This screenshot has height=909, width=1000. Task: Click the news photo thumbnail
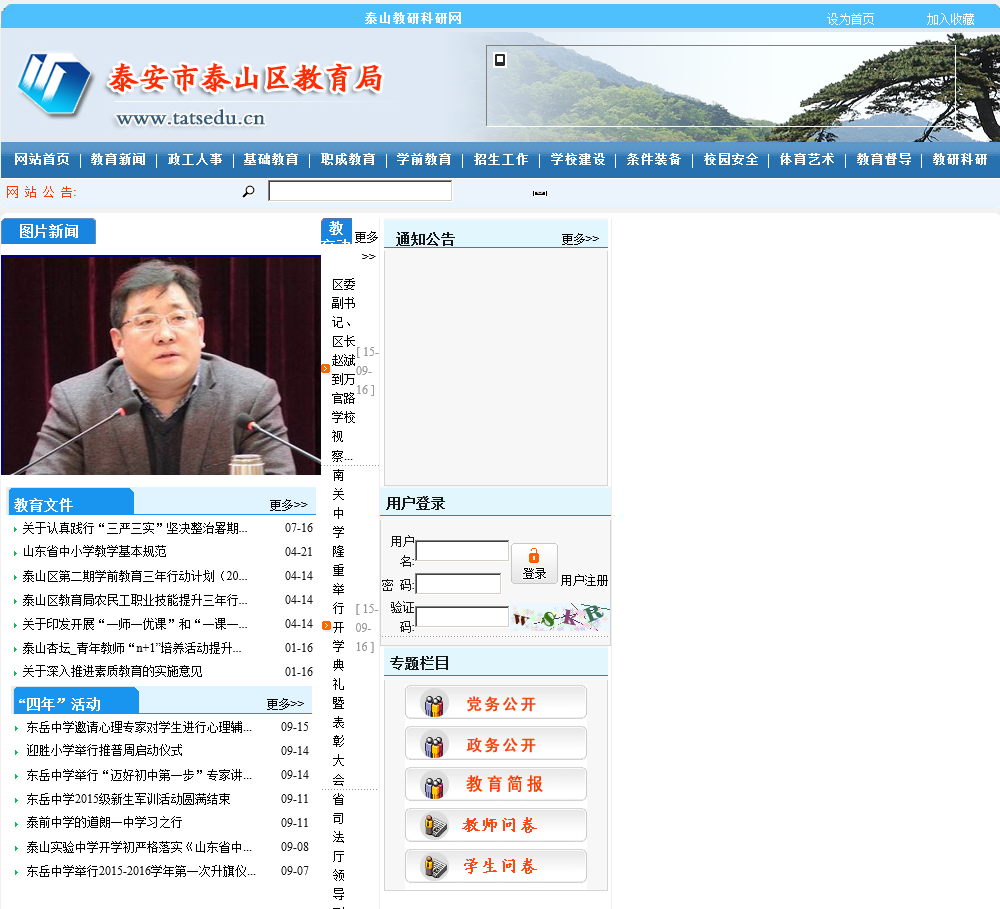point(161,365)
